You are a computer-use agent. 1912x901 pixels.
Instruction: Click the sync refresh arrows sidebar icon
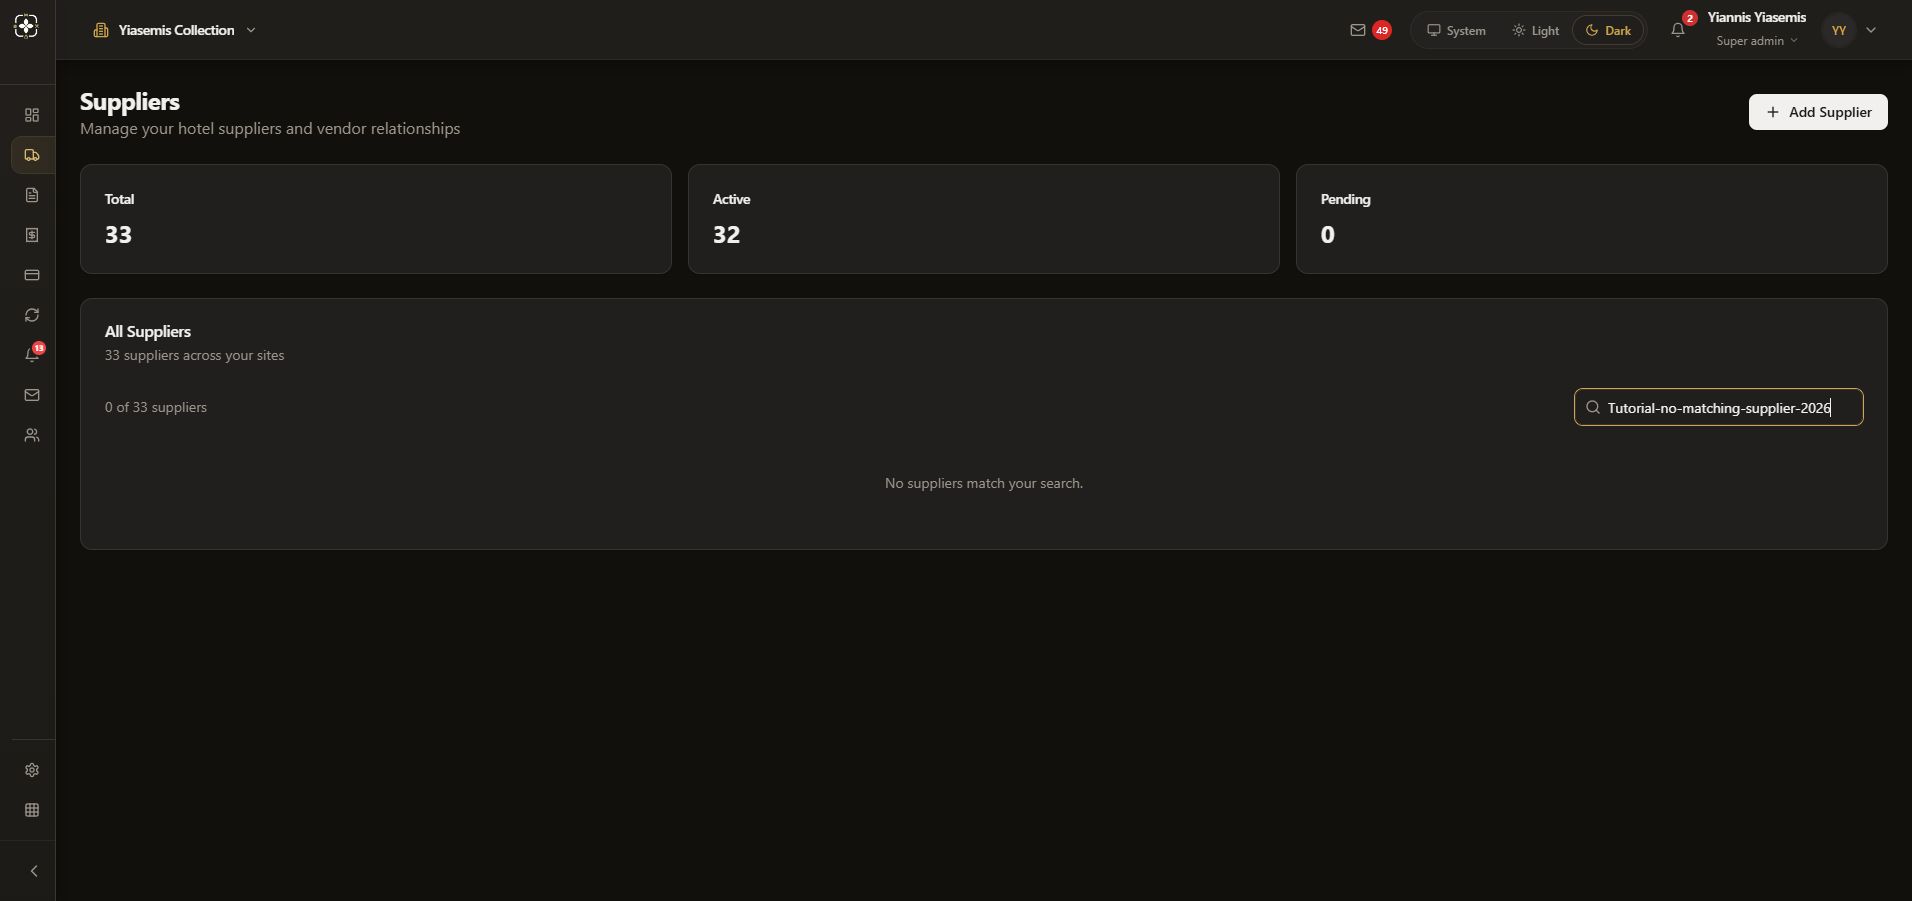(32, 315)
